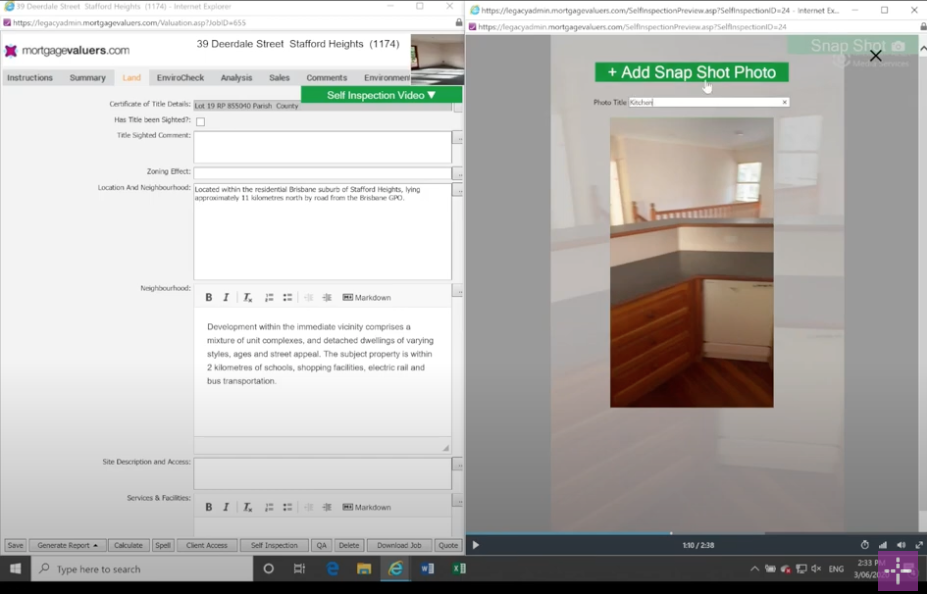Click the Title Sighted Comment box
This screenshot has width=927, height=594.
point(322,147)
